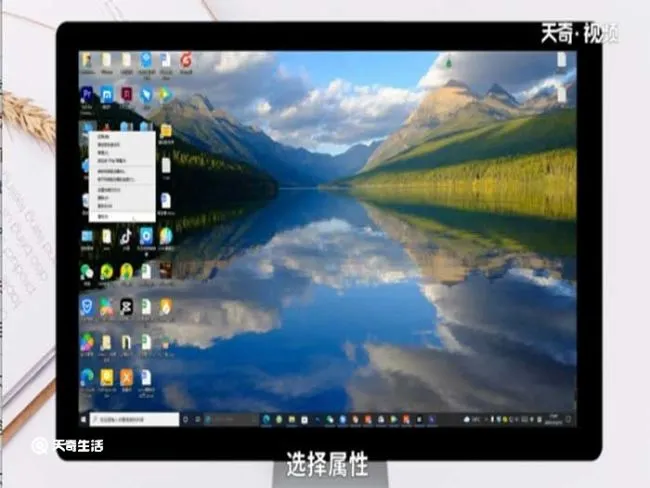The height and width of the screenshot is (488, 650).
Task: Open Microsoft Edge desktop shortcut
Action: click(87, 377)
